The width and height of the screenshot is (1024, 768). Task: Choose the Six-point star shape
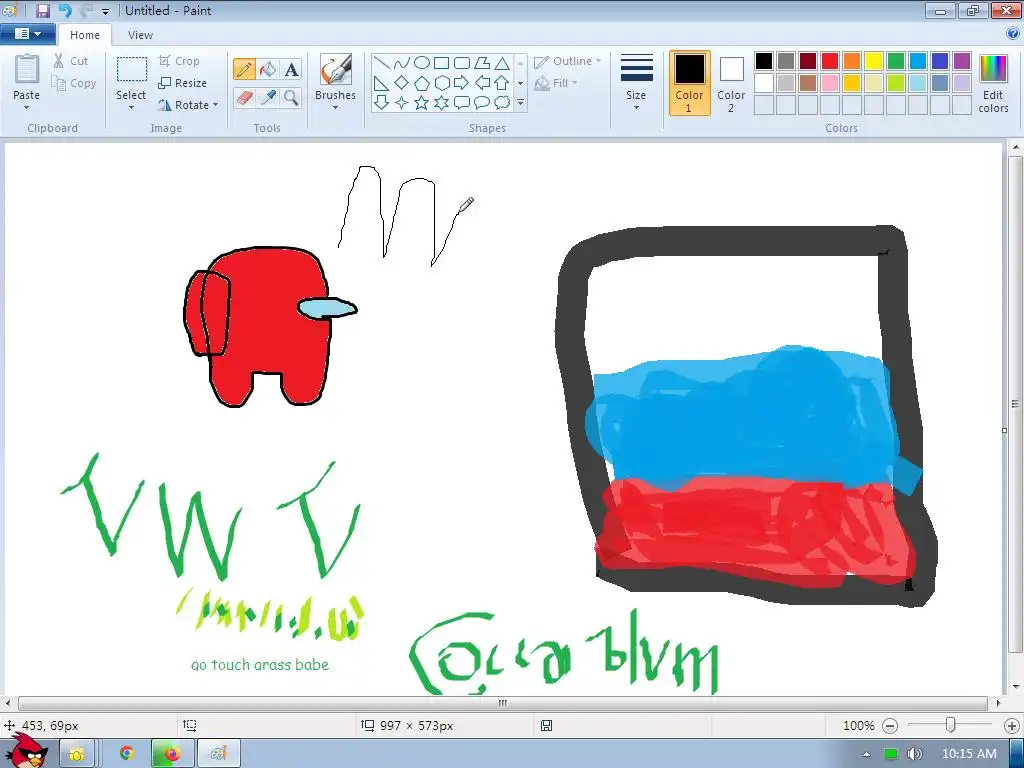(442, 103)
